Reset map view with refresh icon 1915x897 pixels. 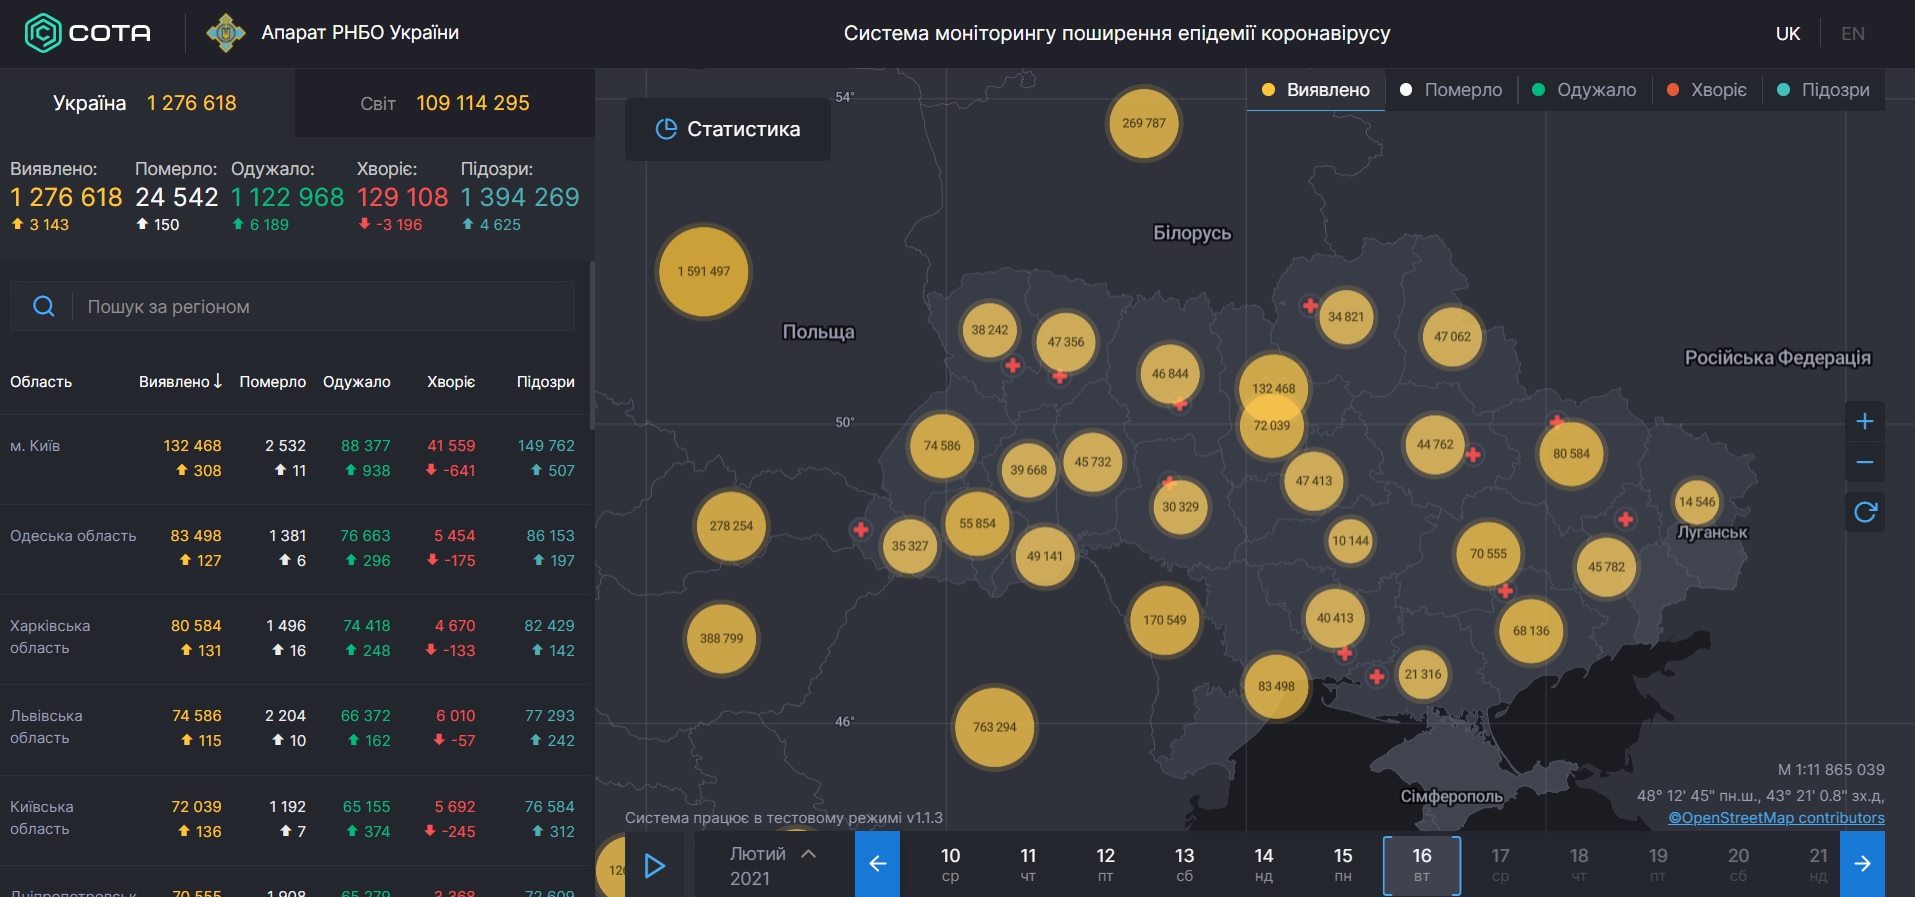[x=1864, y=513]
